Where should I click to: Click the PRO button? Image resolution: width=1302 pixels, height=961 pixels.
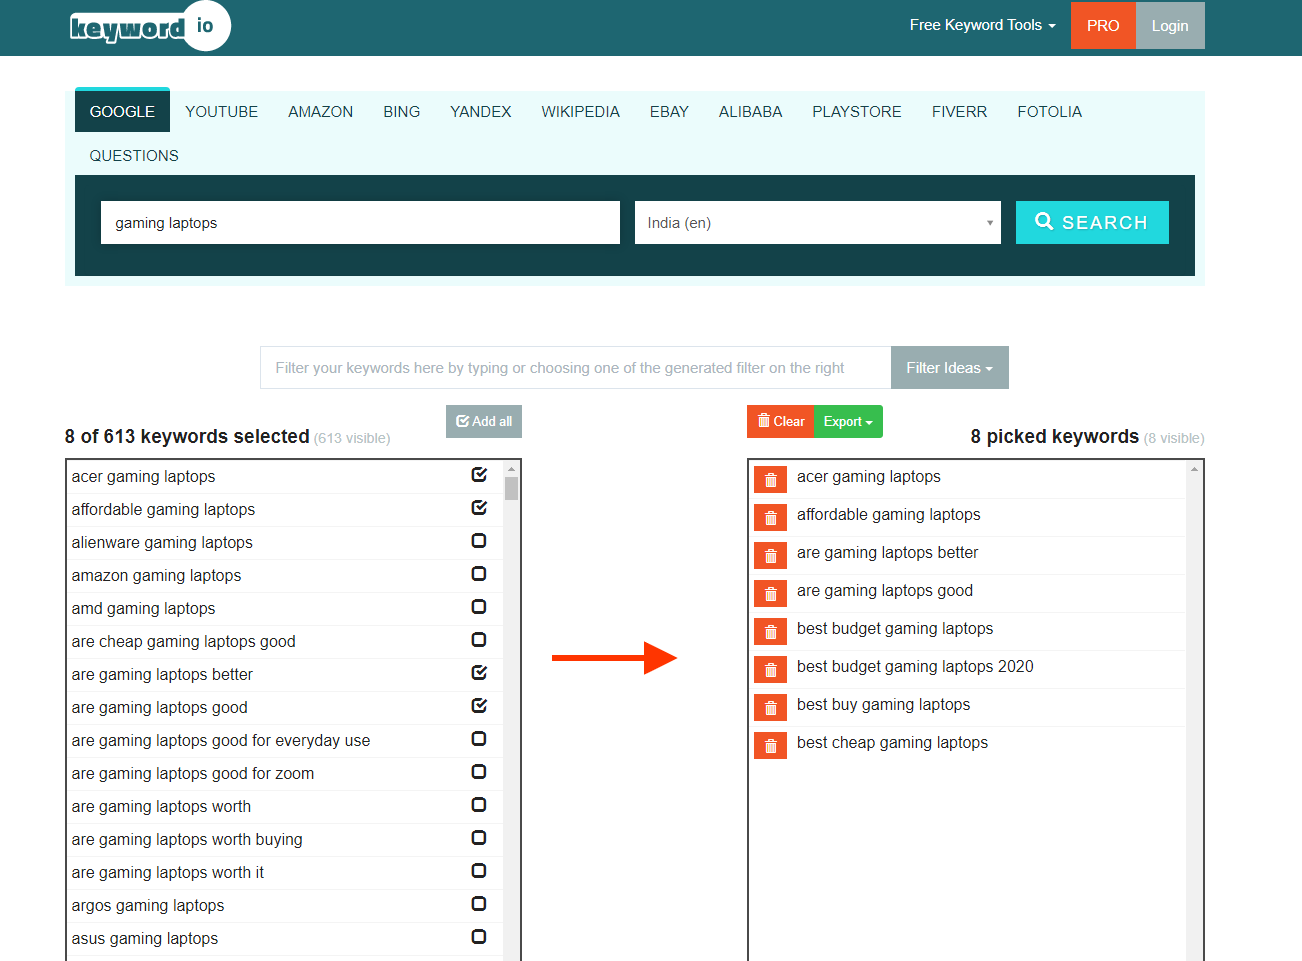1103,25
